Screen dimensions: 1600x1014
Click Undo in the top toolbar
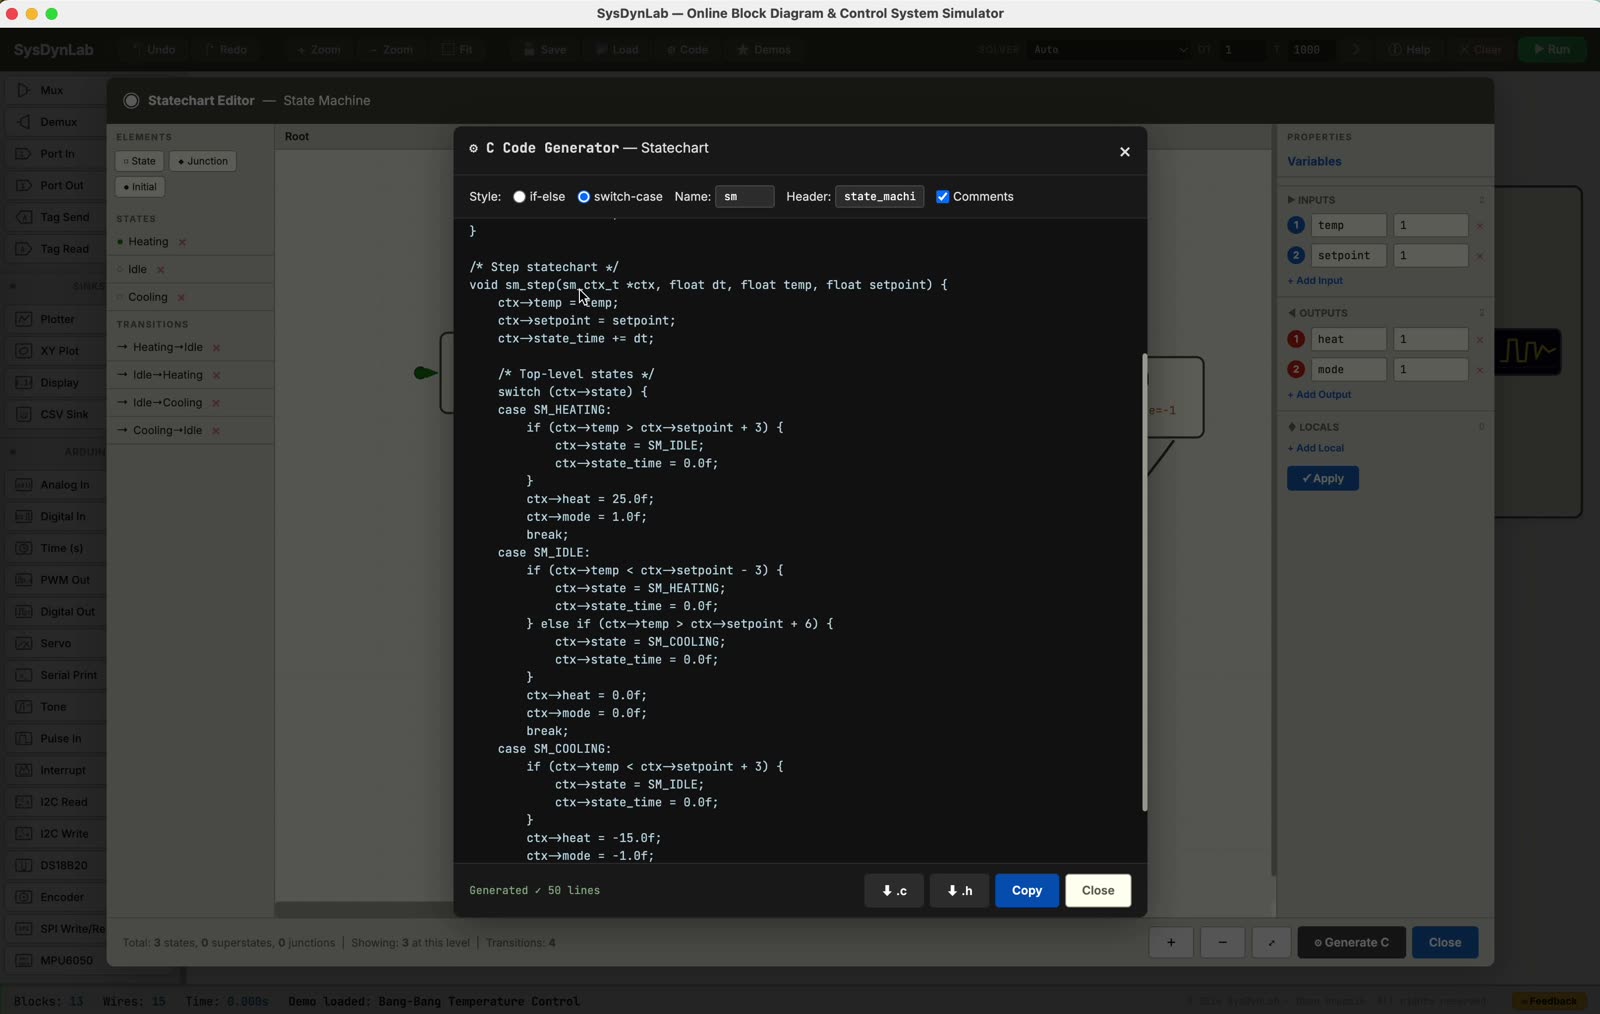[153, 50]
